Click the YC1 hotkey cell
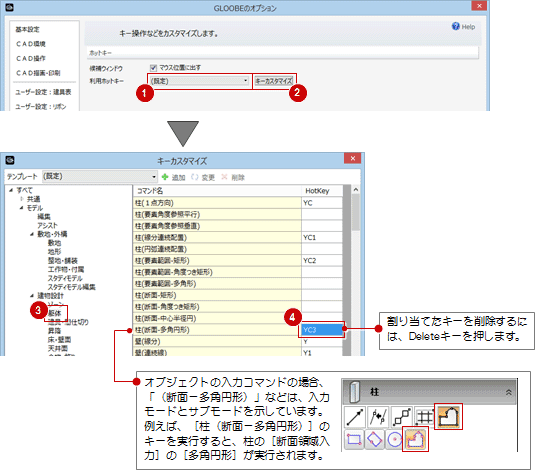The height and width of the screenshot is (470, 535). coord(322,238)
